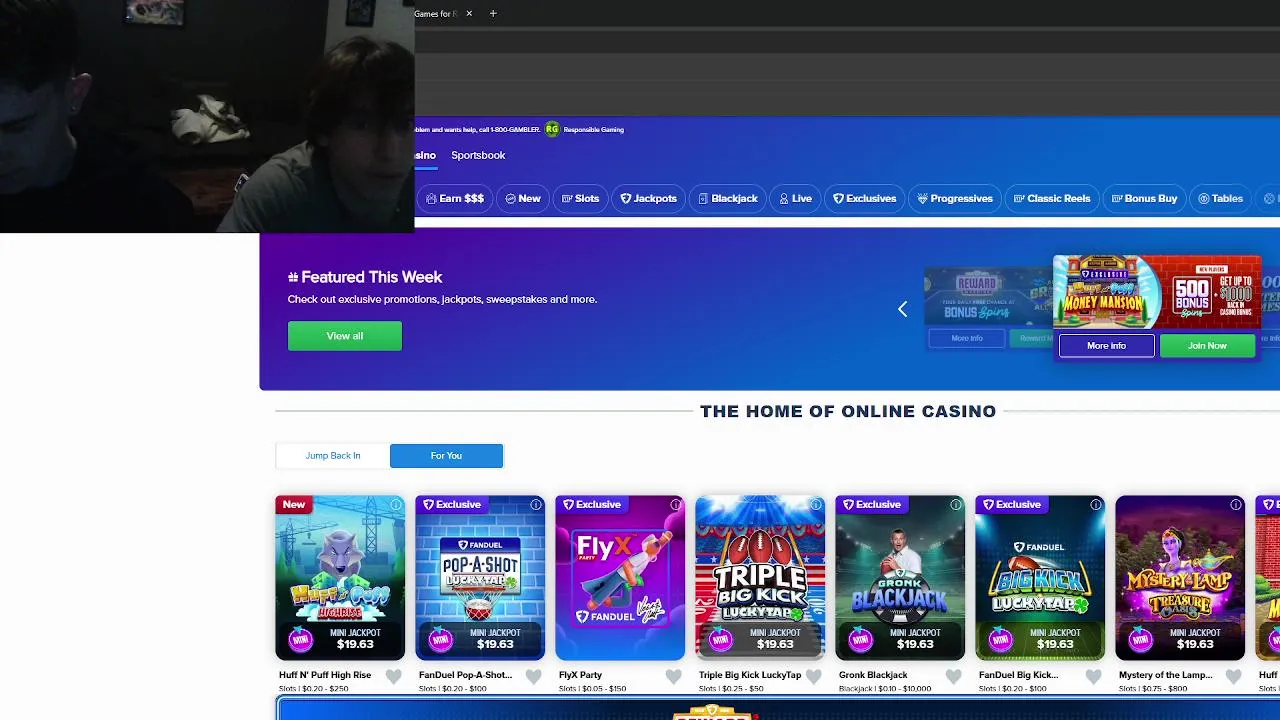Open Huff N' Puff High Rise game tile
This screenshot has width=1280, height=720.
pos(340,578)
